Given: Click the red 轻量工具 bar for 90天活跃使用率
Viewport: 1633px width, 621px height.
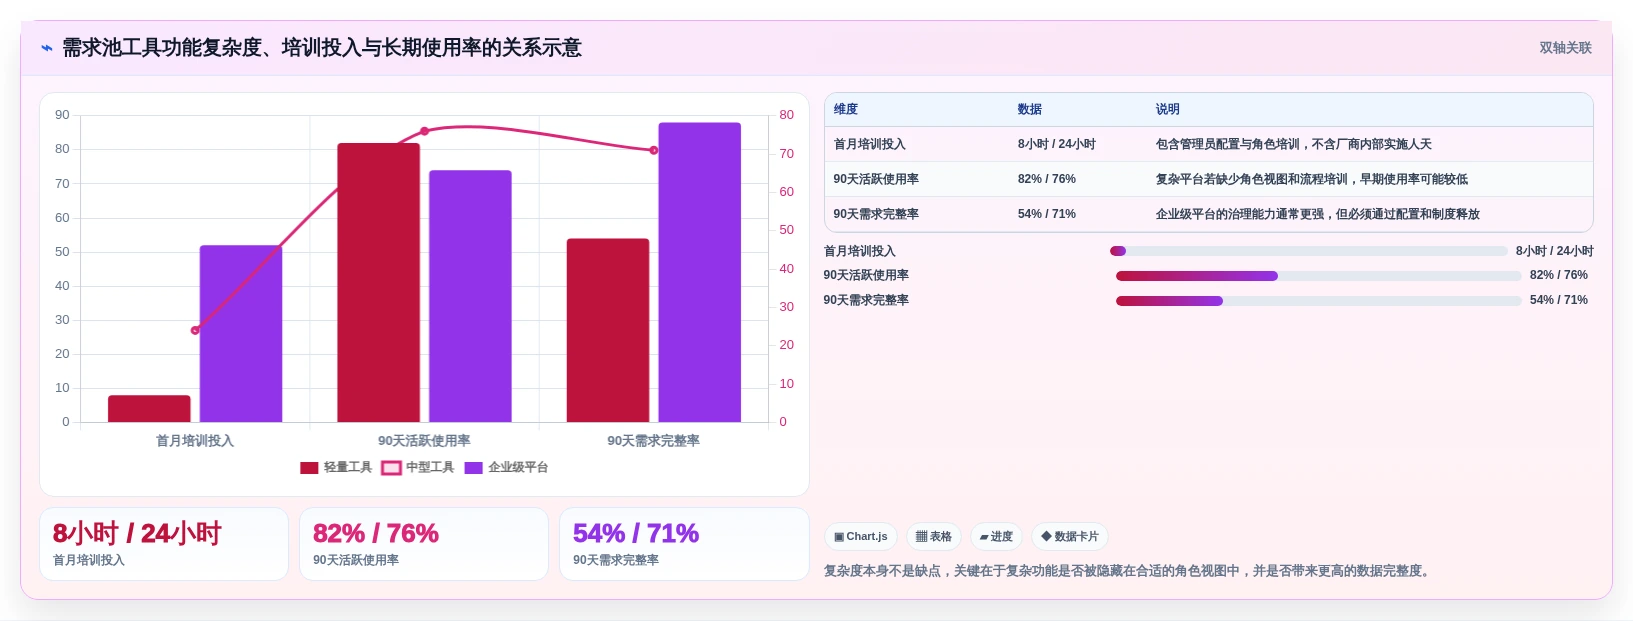Looking at the screenshot, I should coord(379,283).
